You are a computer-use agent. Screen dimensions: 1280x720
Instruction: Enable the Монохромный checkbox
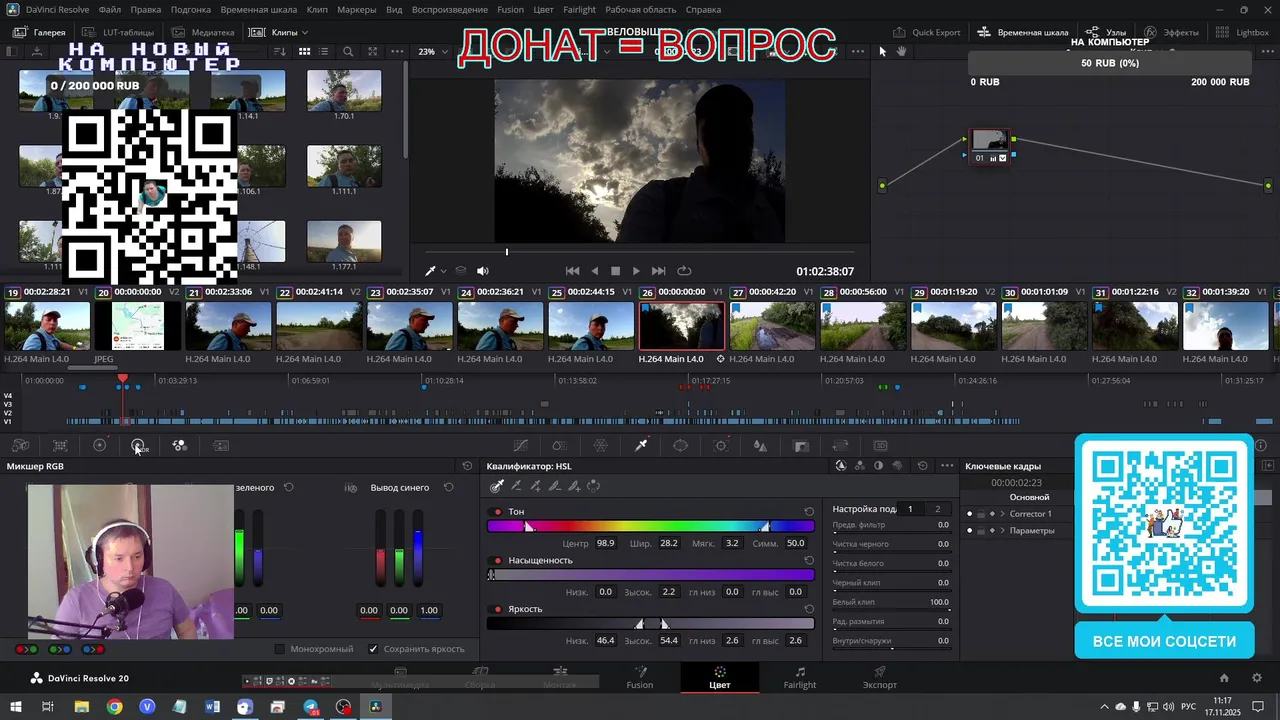280,649
